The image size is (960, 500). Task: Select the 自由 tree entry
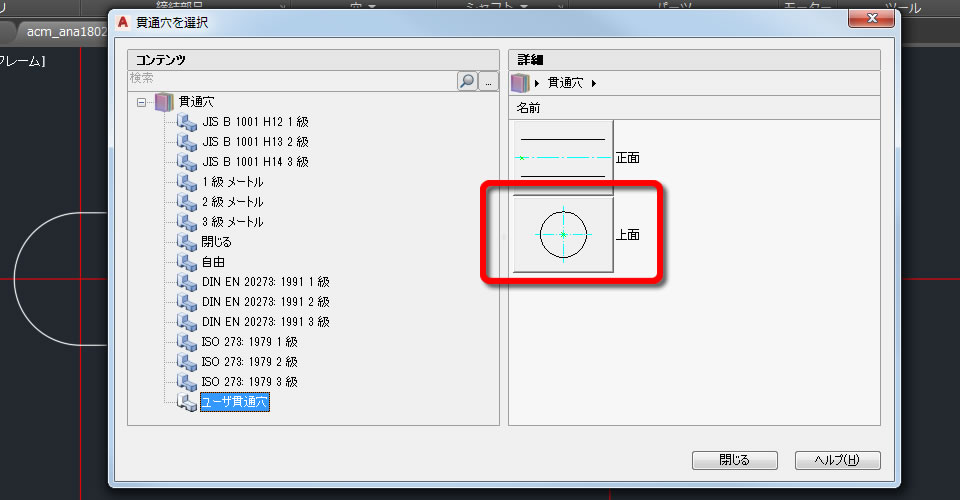tap(213, 262)
